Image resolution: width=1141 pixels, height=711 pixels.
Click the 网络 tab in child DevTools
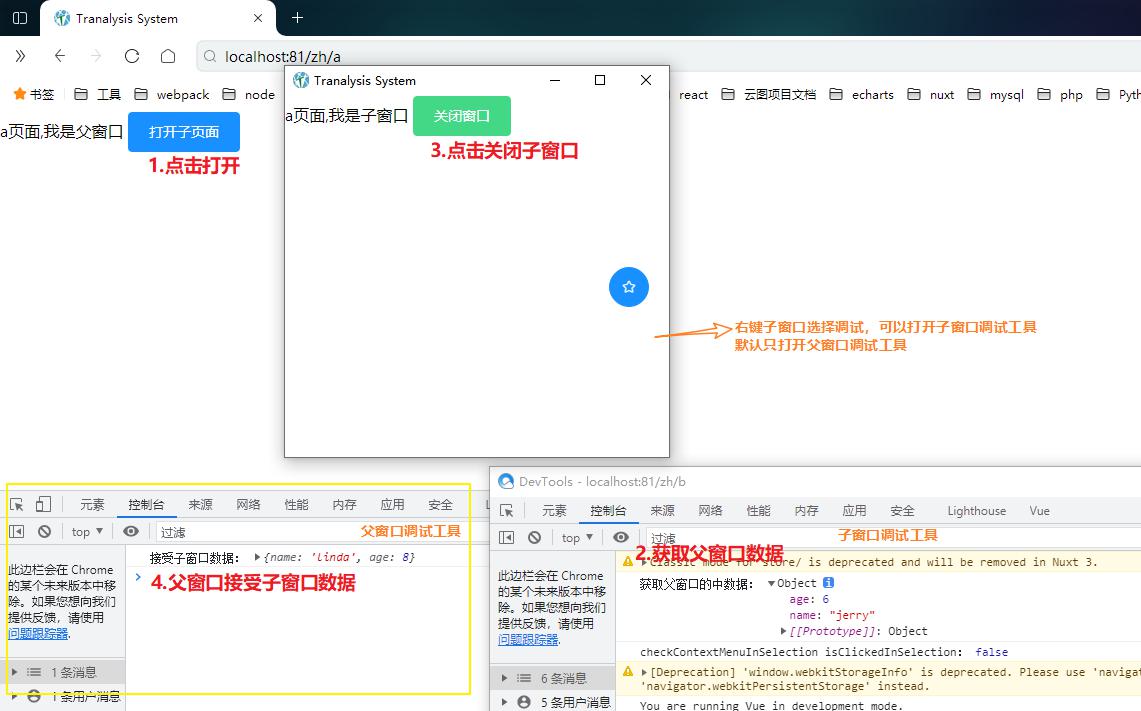710,510
